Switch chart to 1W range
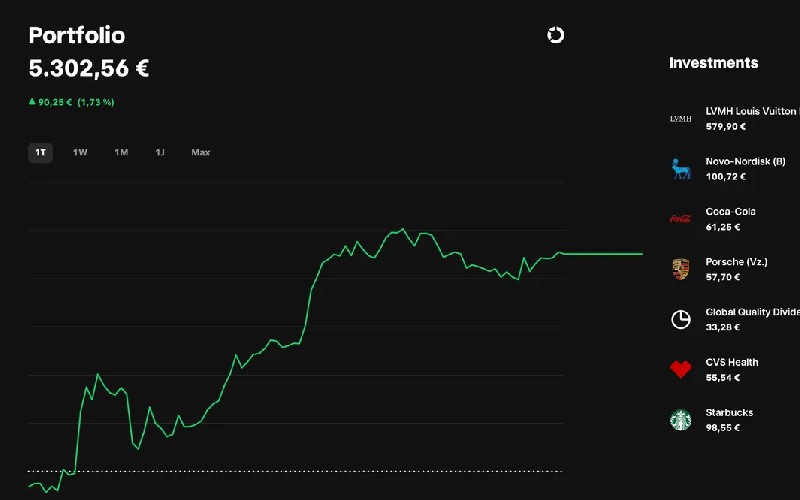The image size is (800, 500). tap(80, 152)
